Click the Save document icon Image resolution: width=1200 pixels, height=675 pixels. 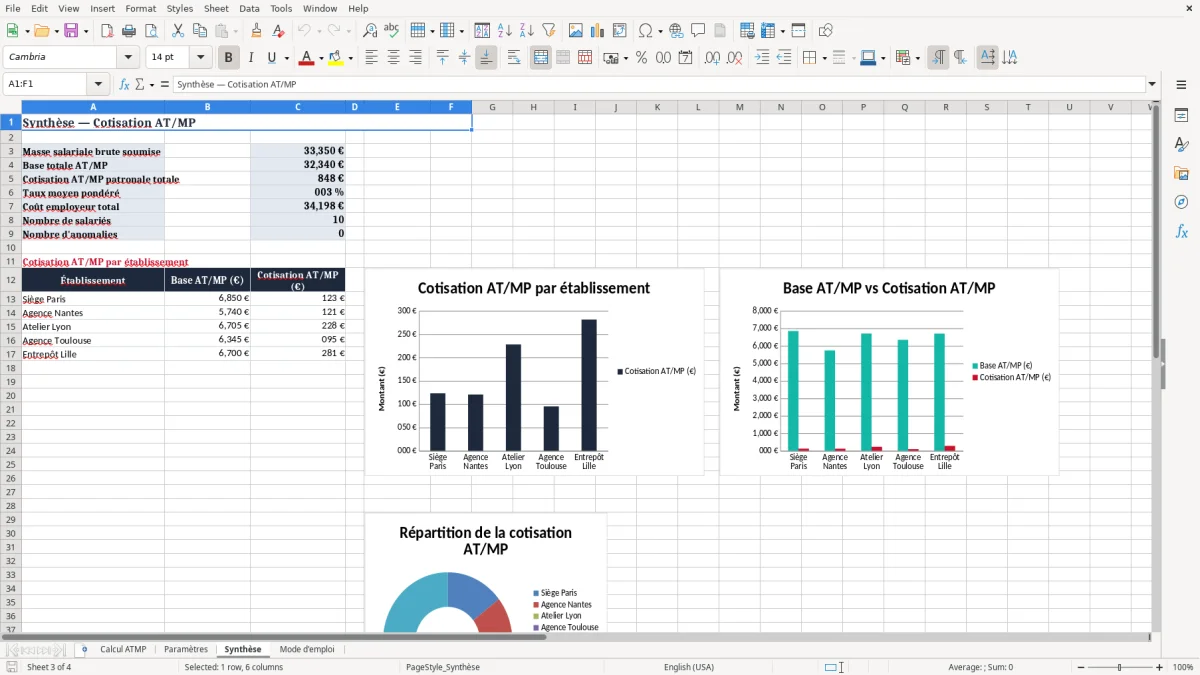71,31
